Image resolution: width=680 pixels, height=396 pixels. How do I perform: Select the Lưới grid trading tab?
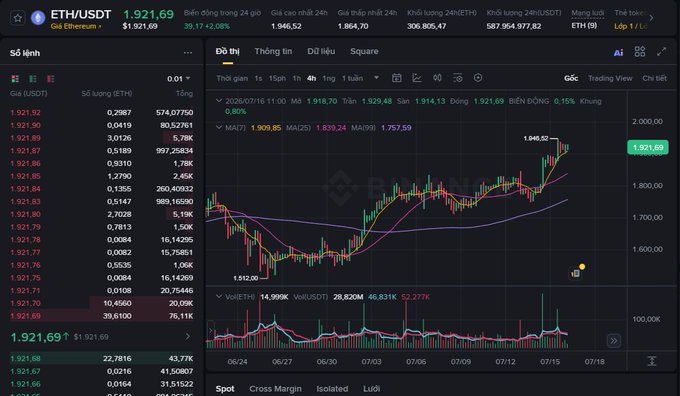click(x=372, y=389)
